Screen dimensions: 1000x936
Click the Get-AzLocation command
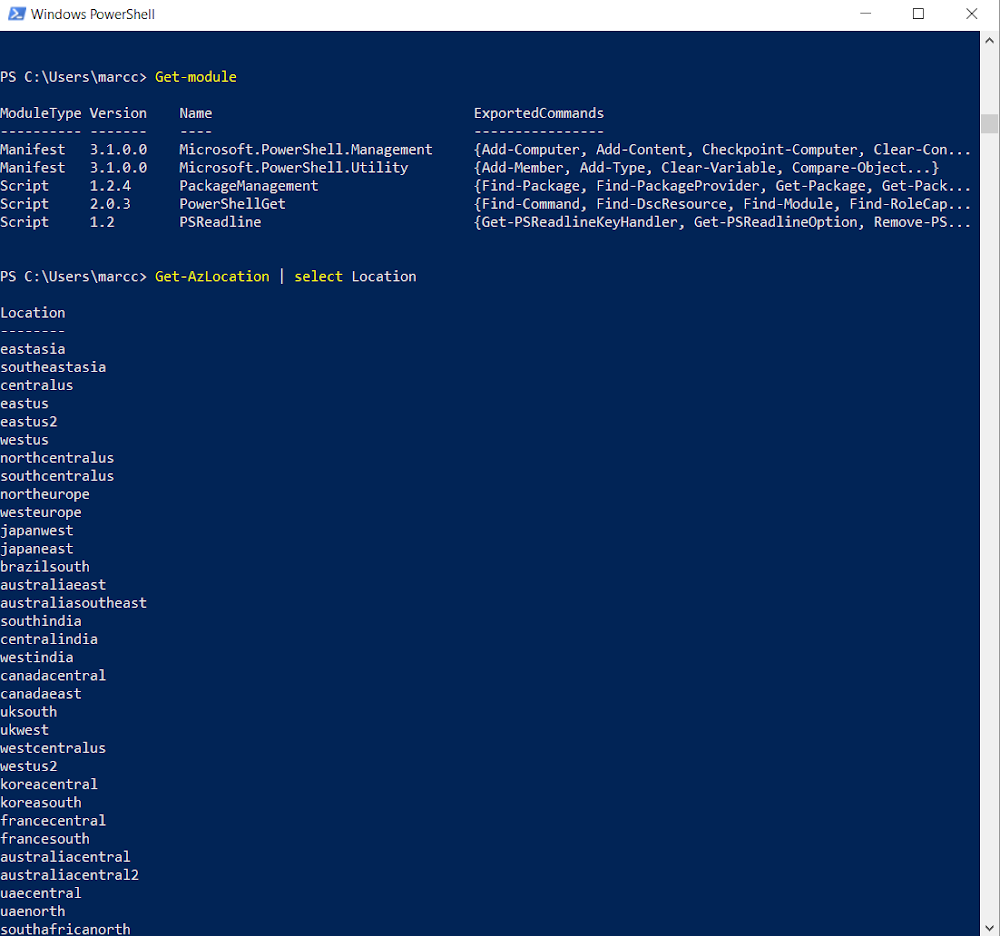[x=211, y=276]
